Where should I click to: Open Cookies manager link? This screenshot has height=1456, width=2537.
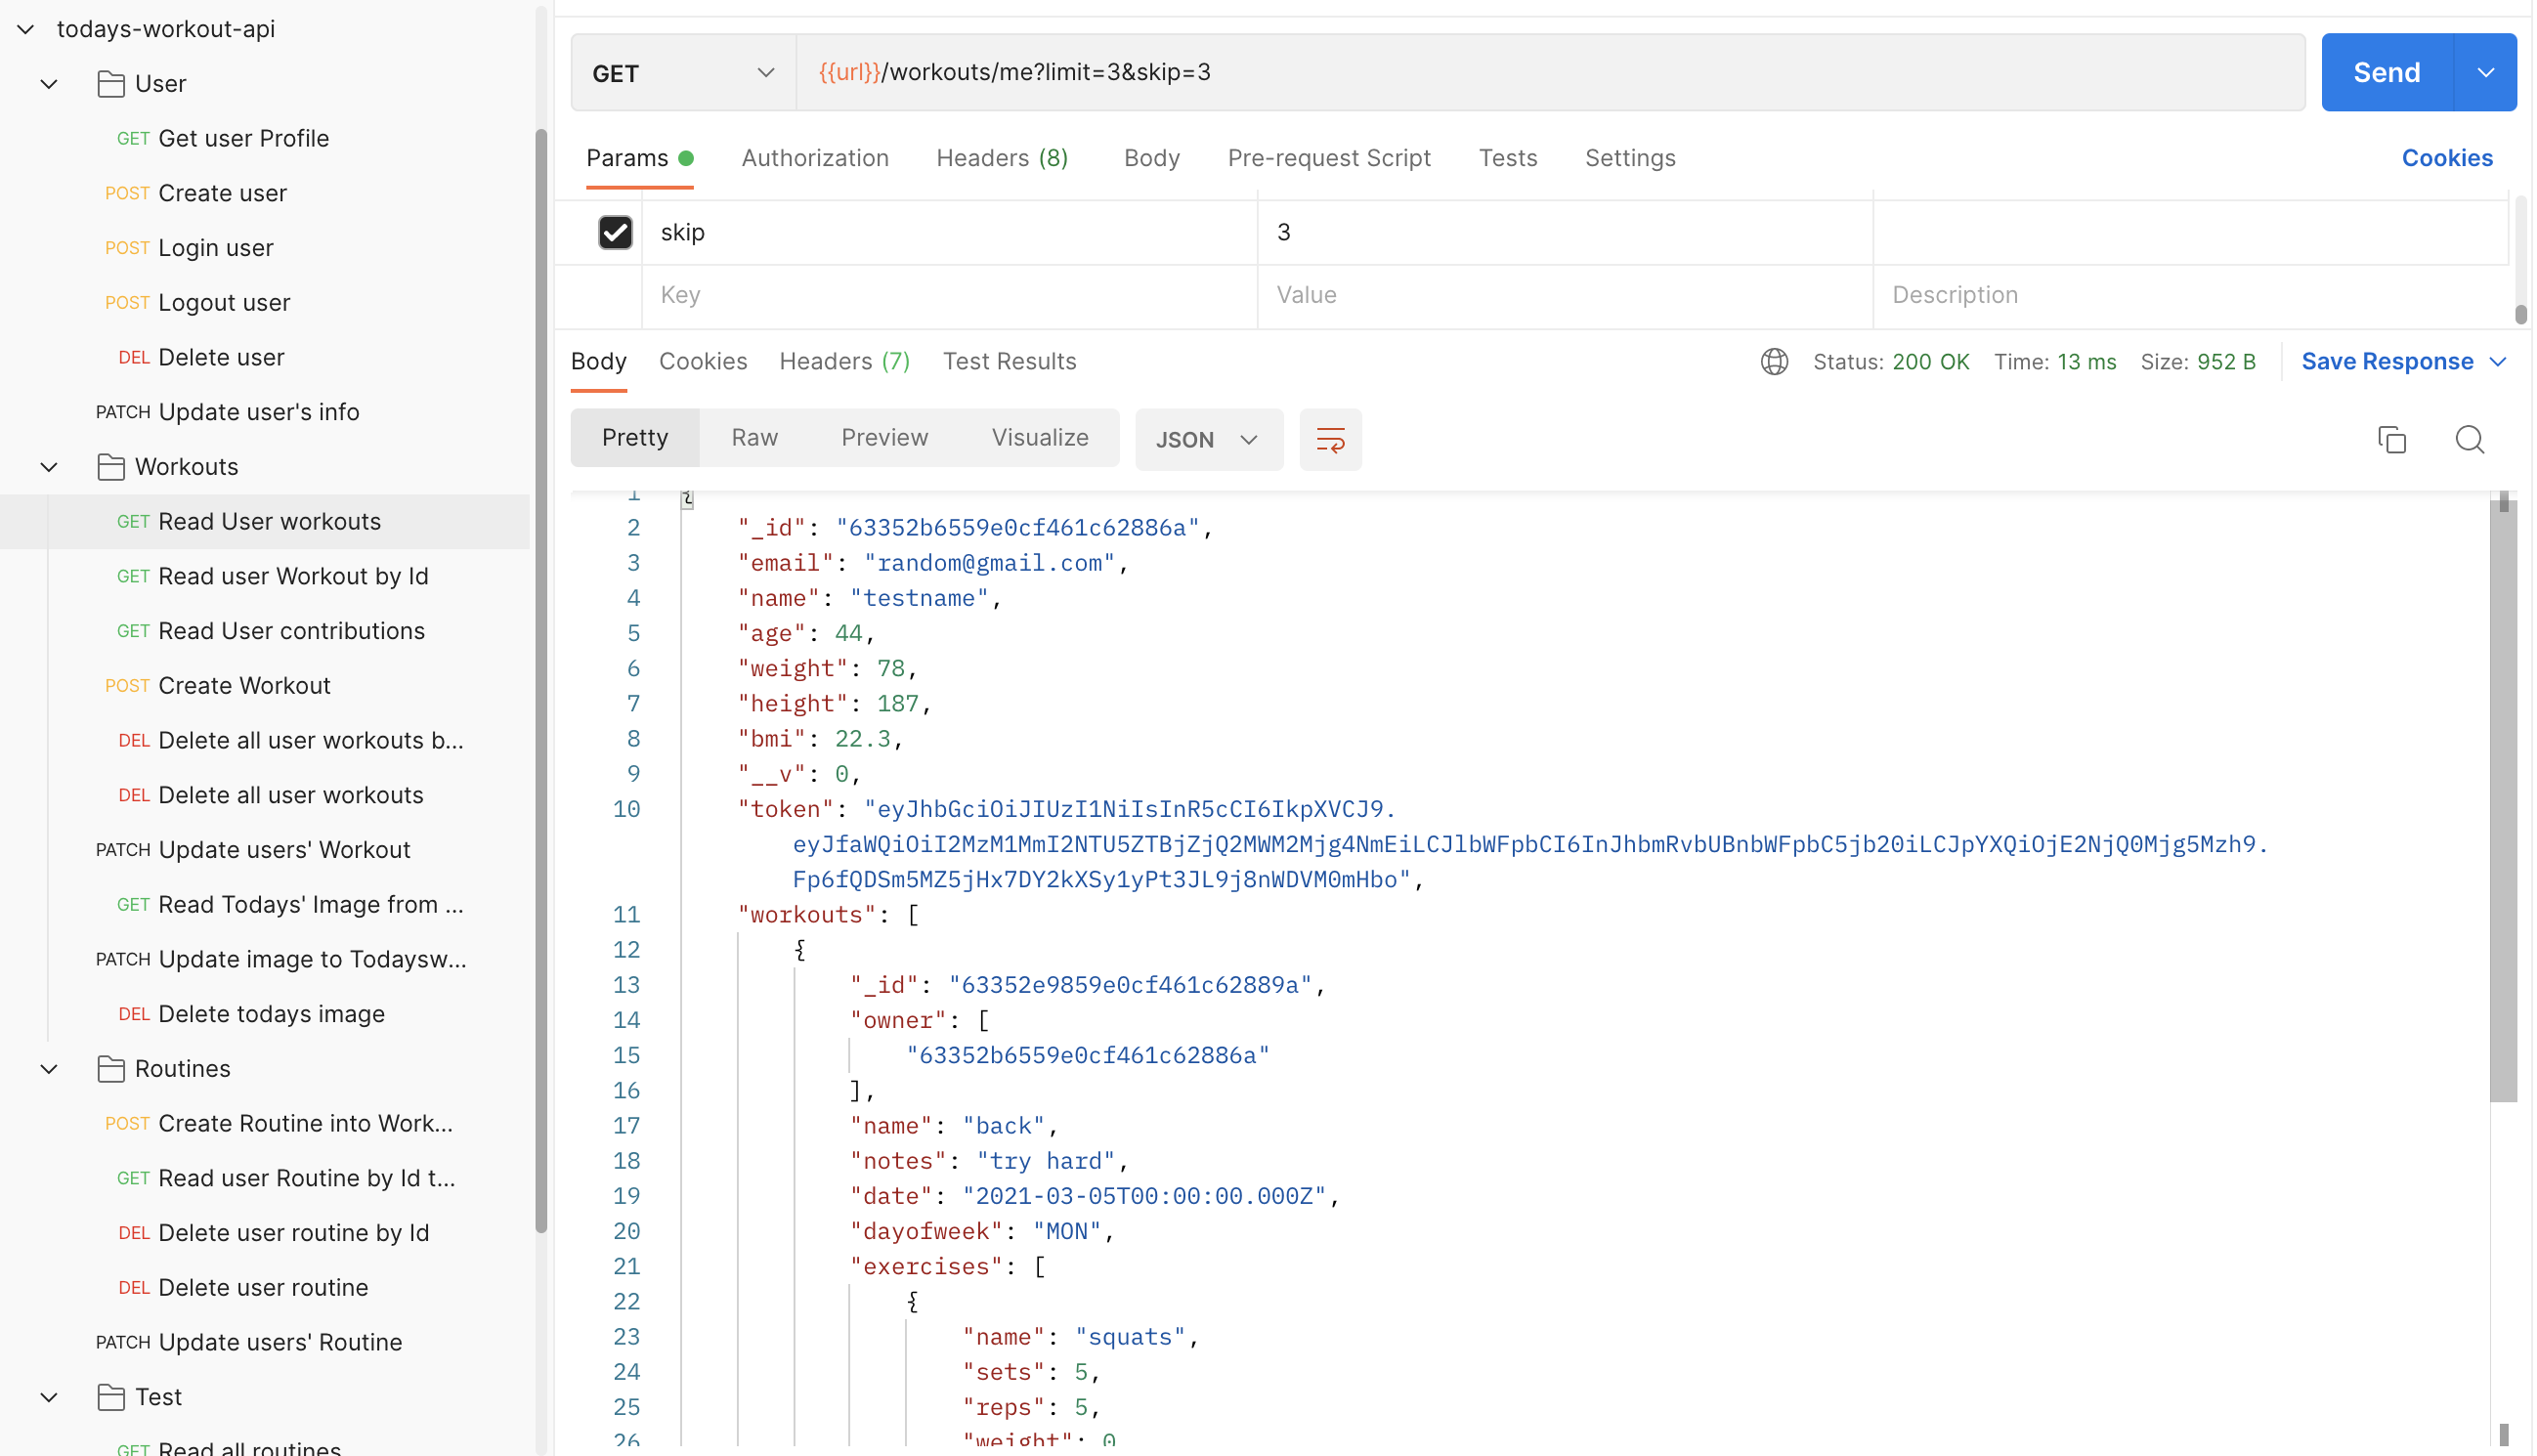click(2447, 158)
